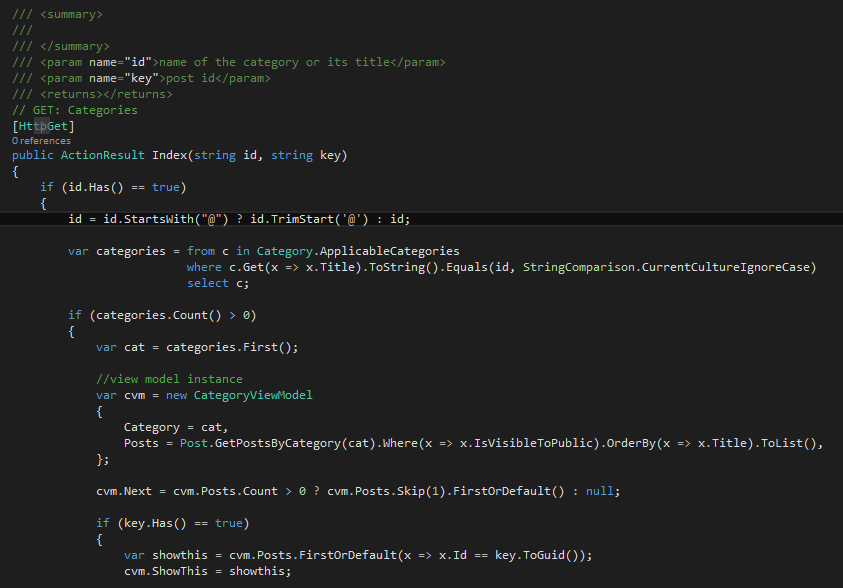Image resolution: width=843 pixels, height=588 pixels.
Task: Click the "//view model instance" comment
Action: pos(169,379)
